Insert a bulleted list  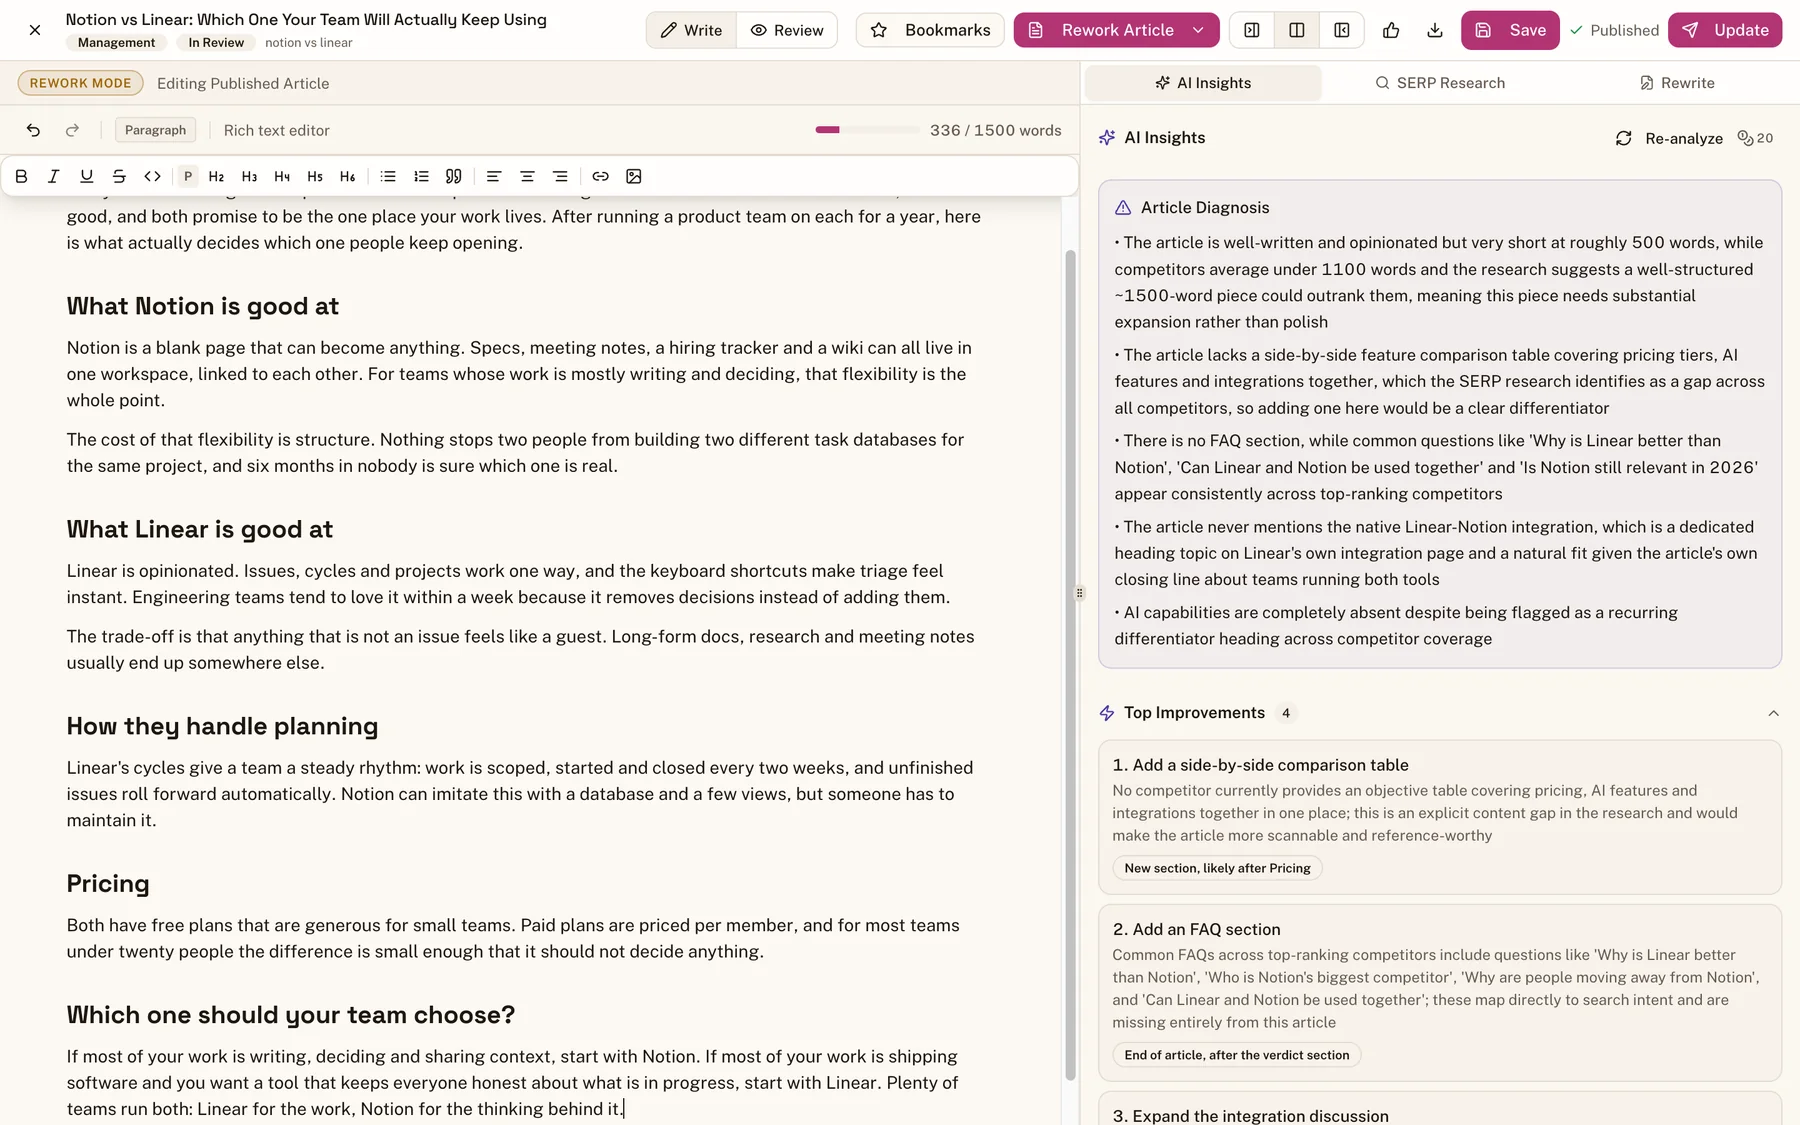coord(388,176)
